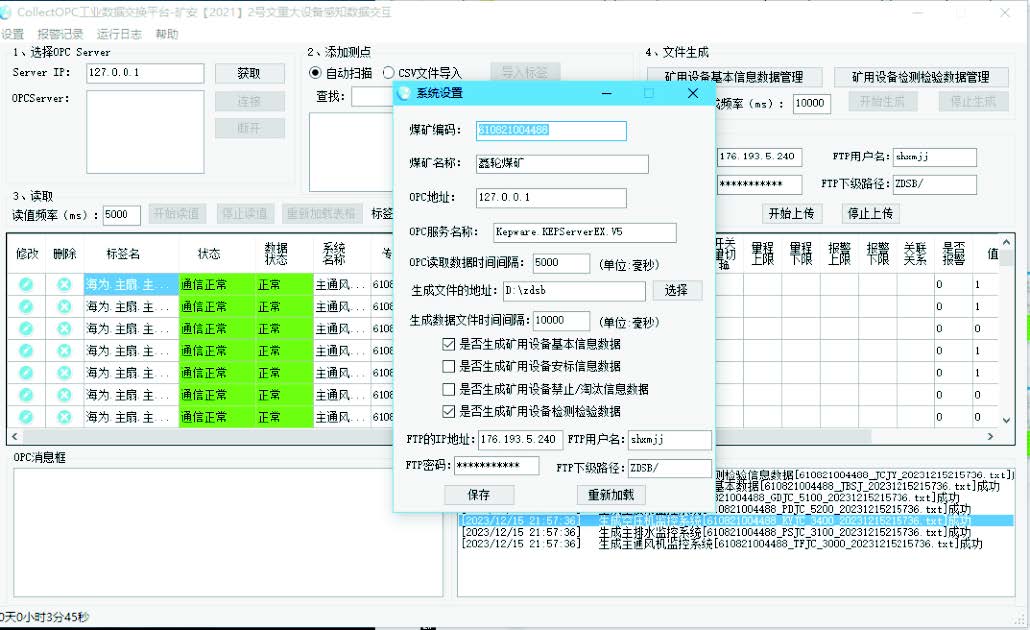Select the CSV文件导入 radio button

390,72
